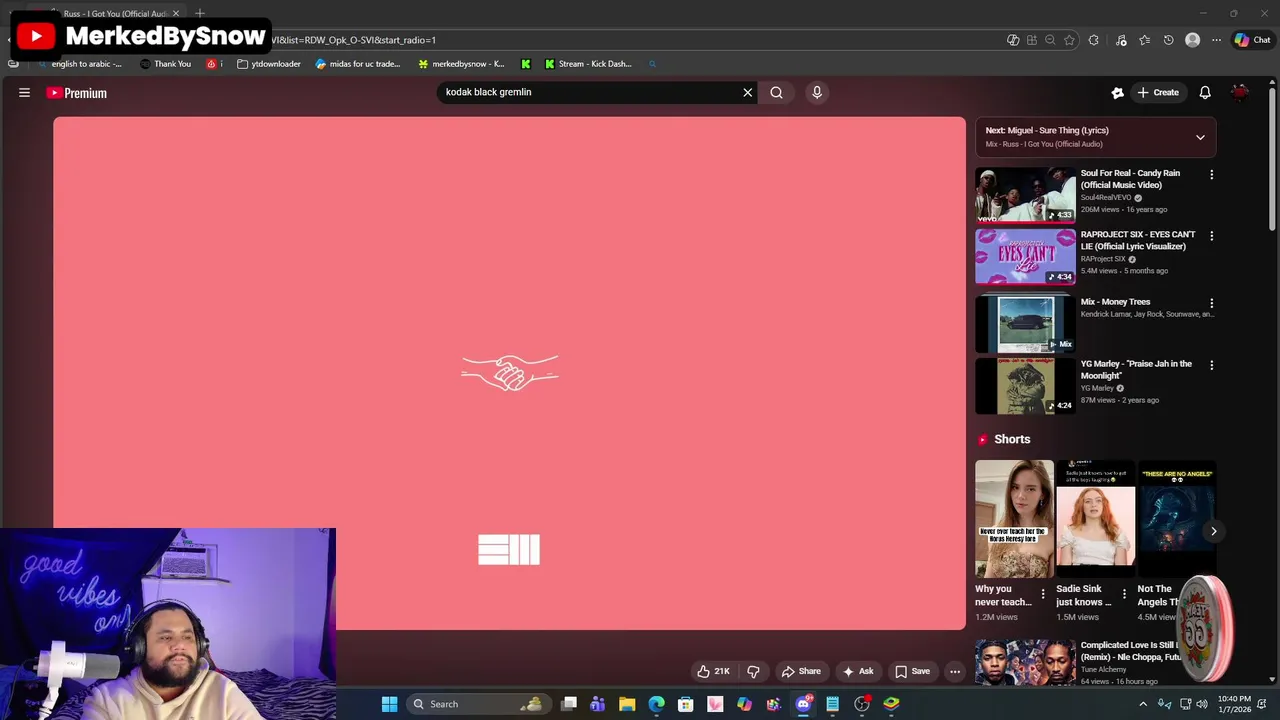The image size is (1280, 720).
Task: Open YouTube notifications bell
Action: pyautogui.click(x=1205, y=92)
